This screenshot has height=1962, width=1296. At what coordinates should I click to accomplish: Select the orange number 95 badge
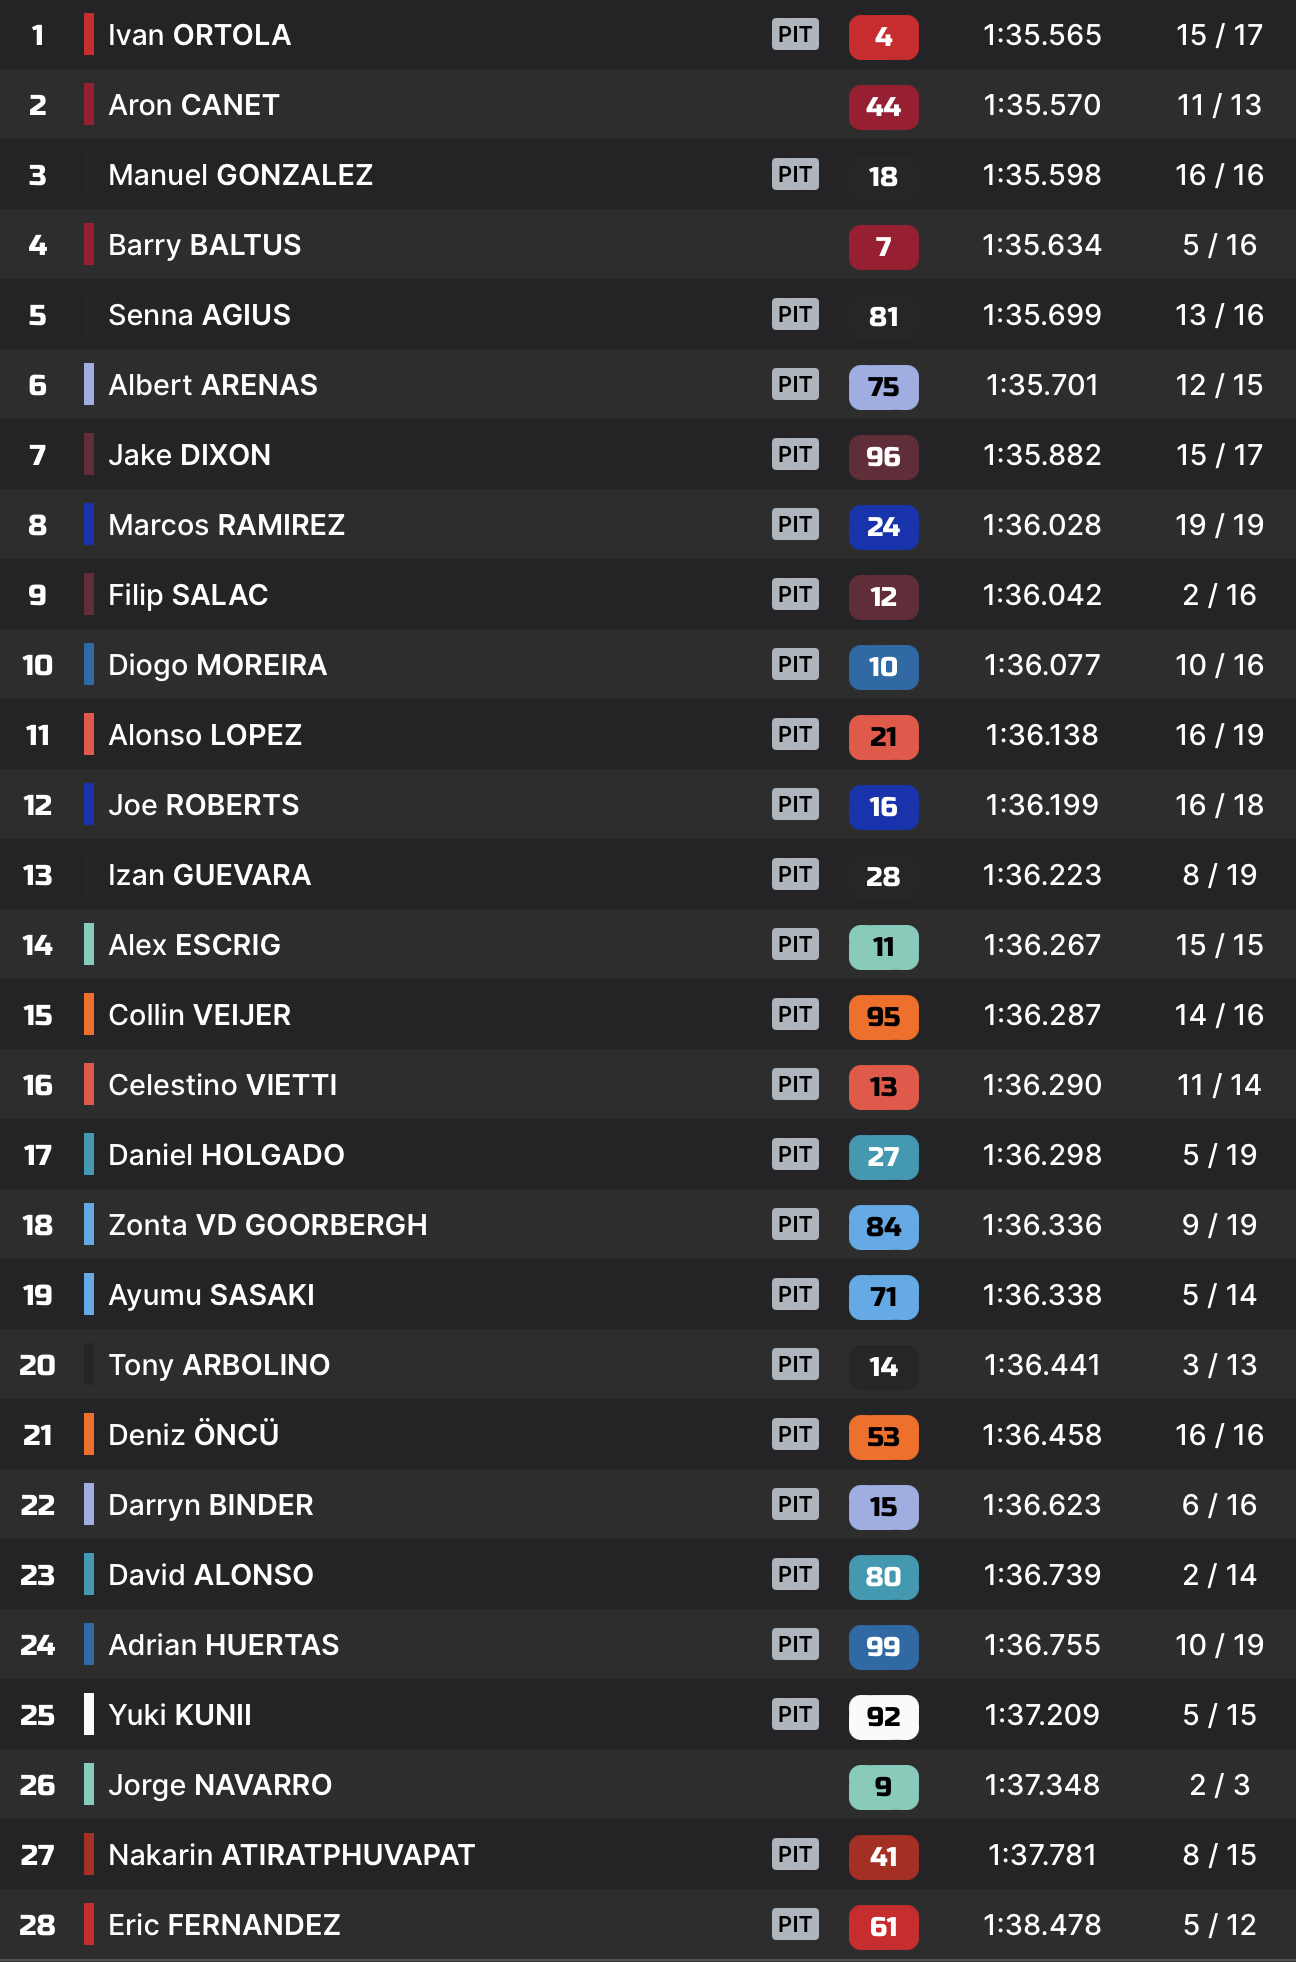883,1017
